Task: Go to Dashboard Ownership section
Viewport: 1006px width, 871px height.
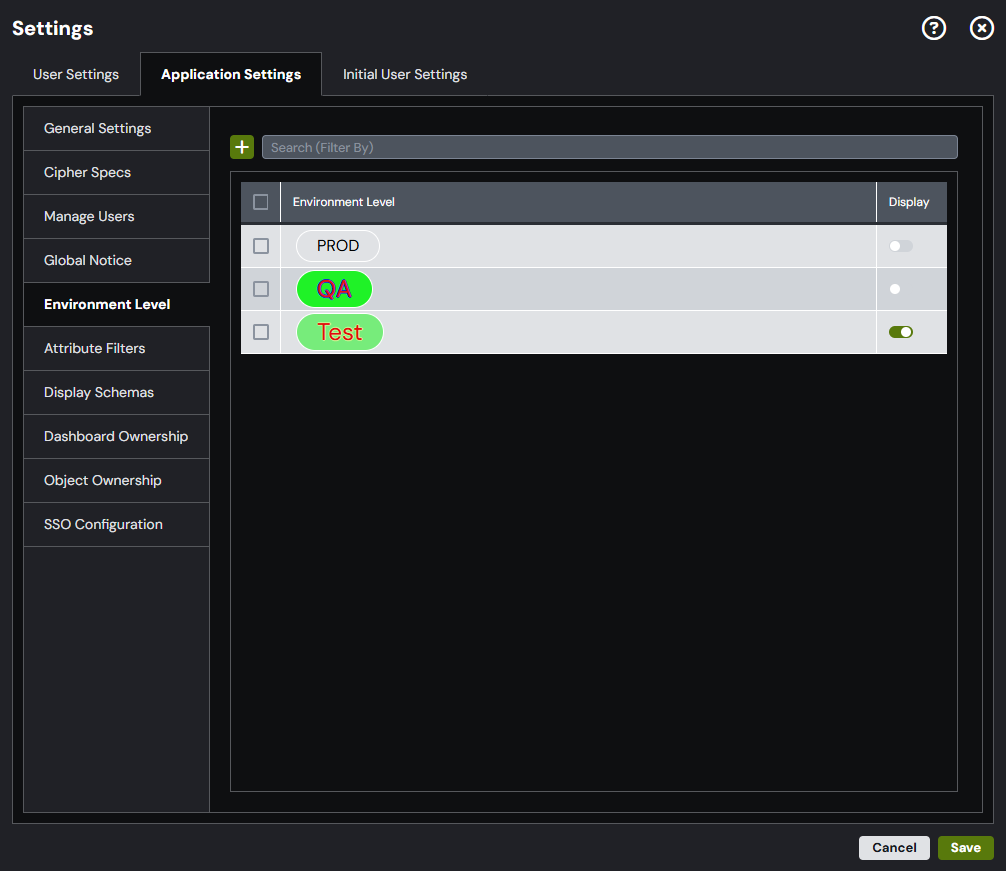Action: coord(117,436)
